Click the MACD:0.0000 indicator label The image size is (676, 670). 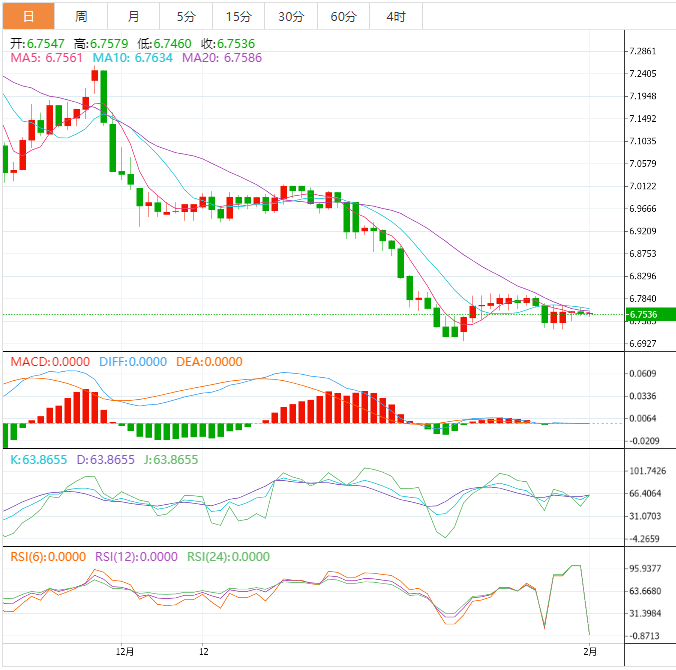click(x=50, y=362)
